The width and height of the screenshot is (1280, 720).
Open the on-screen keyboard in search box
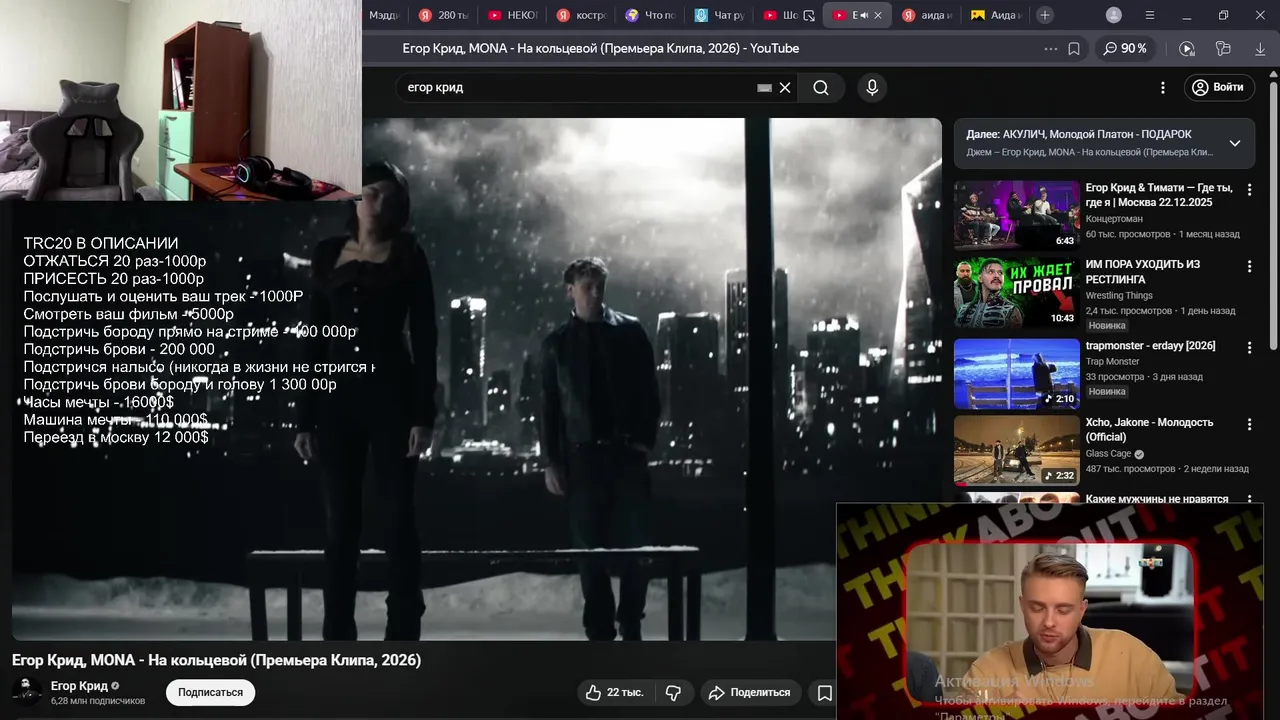click(765, 87)
